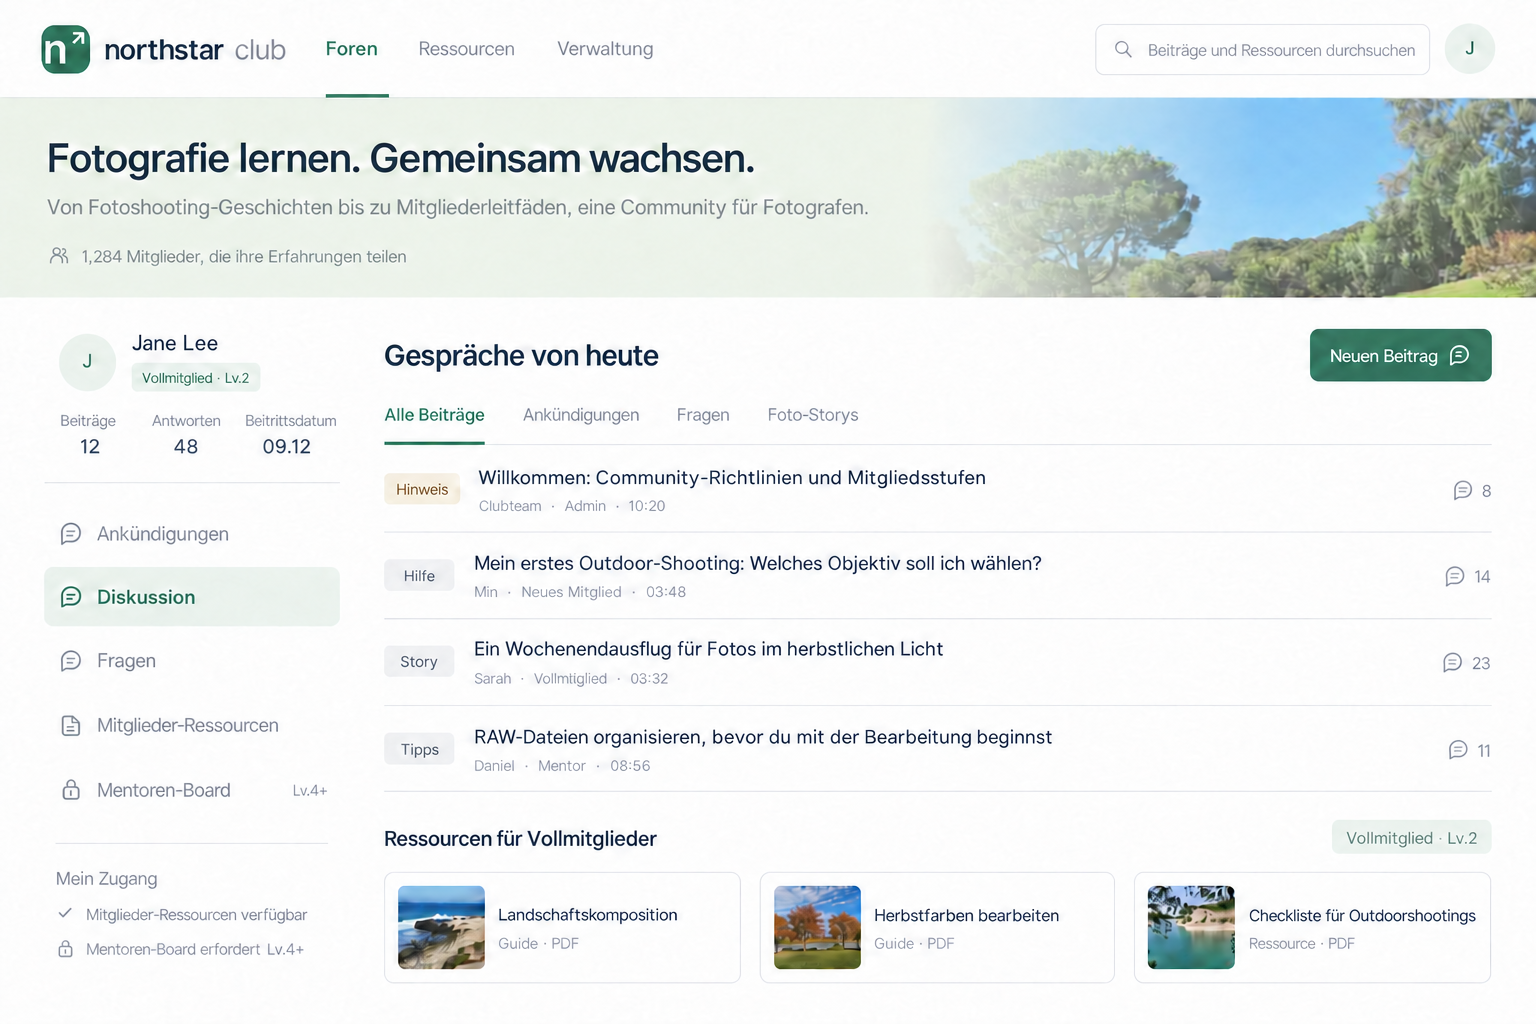Click the chat icon next to Fragen sidebar item
1536x1024 pixels.
(71, 661)
